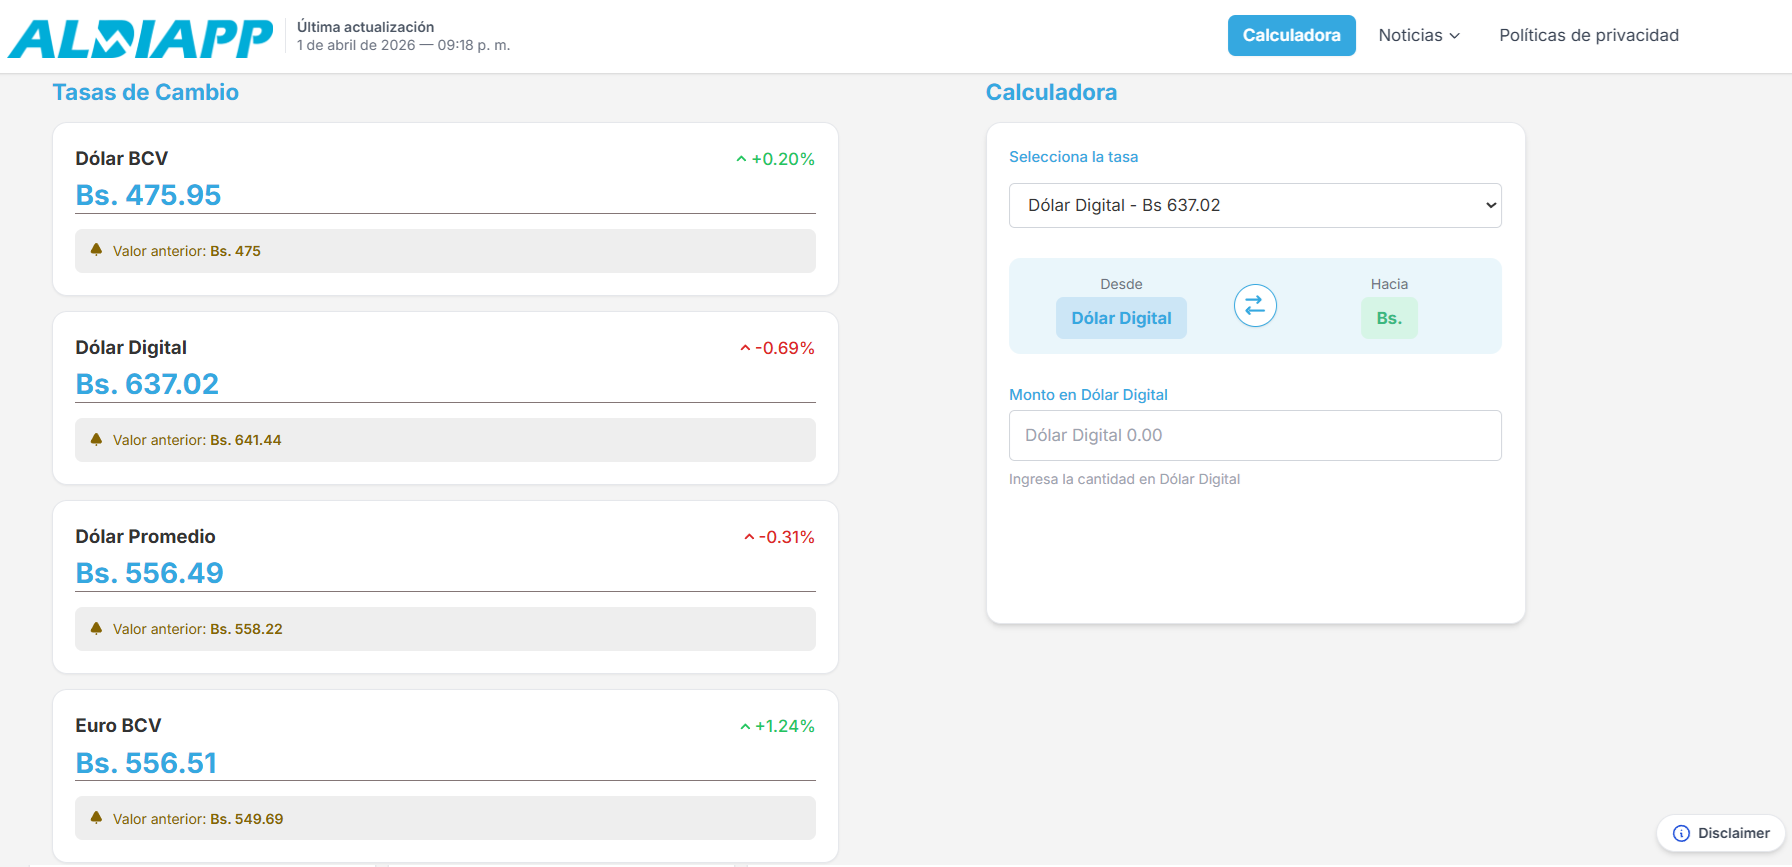
Task: Expand the Noticias menu
Action: point(1418,35)
